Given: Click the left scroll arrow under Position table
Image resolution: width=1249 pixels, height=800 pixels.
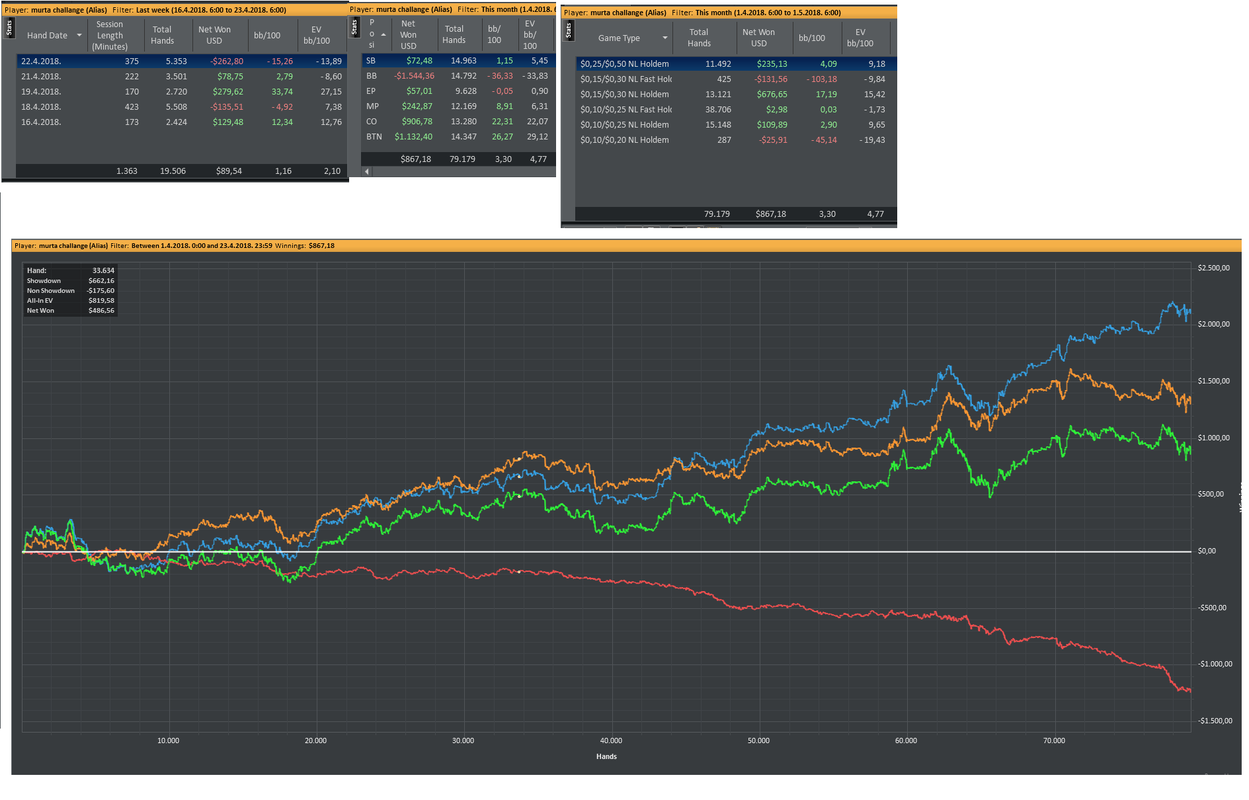Looking at the screenshot, I should 367,171.
